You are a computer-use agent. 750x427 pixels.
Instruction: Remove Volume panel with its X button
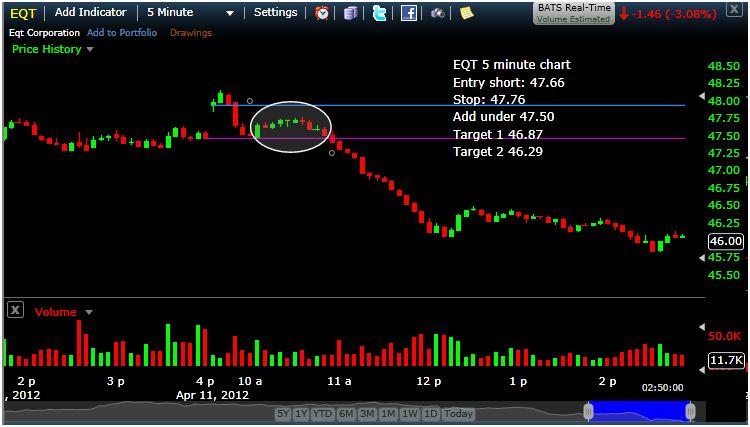(15, 310)
